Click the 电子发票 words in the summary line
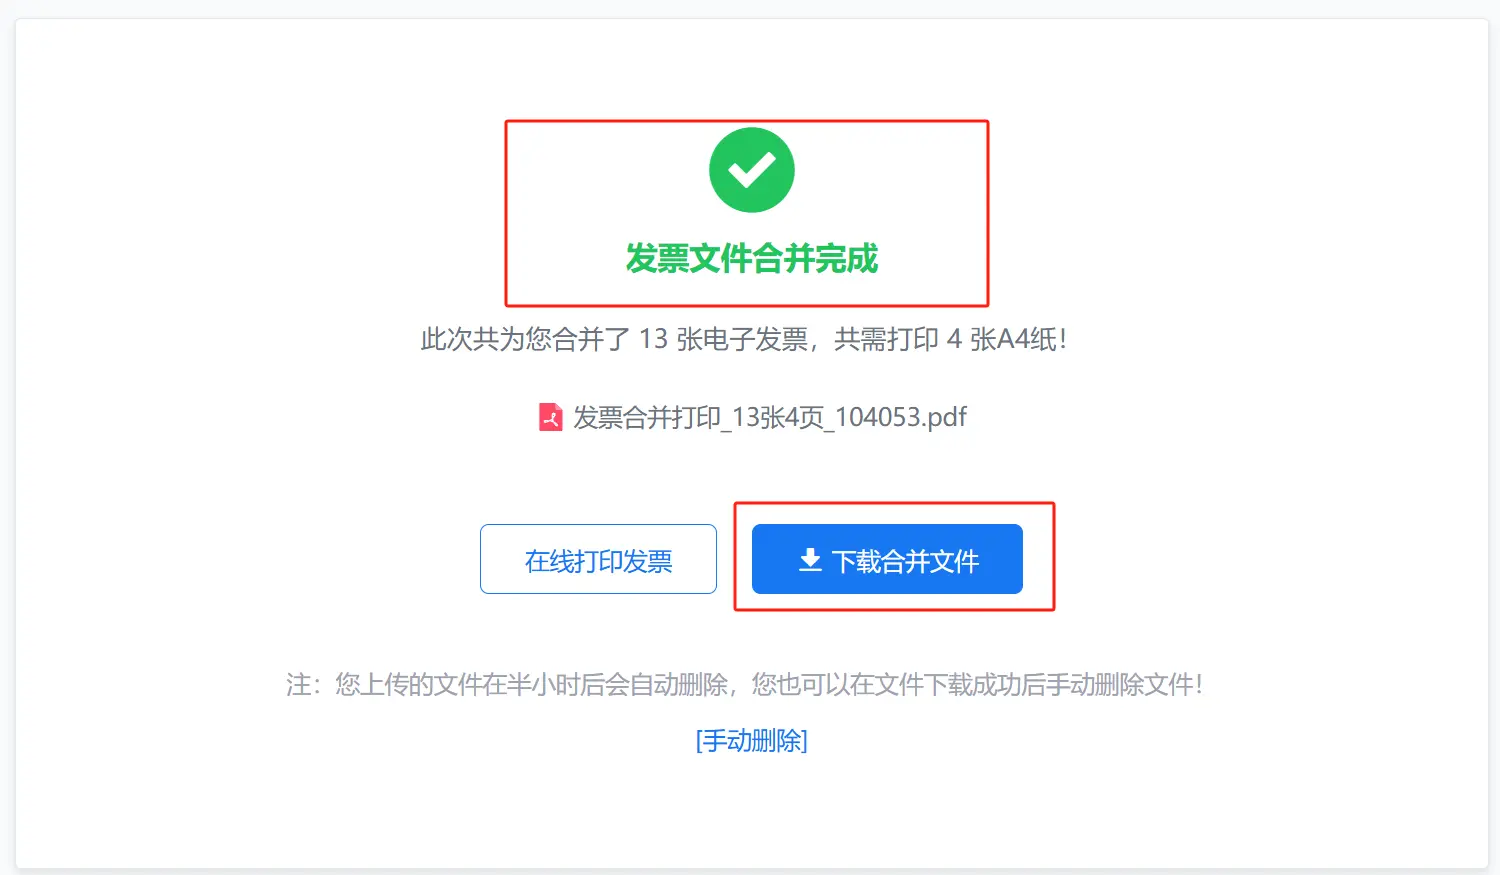Image resolution: width=1500 pixels, height=875 pixels. (x=756, y=340)
